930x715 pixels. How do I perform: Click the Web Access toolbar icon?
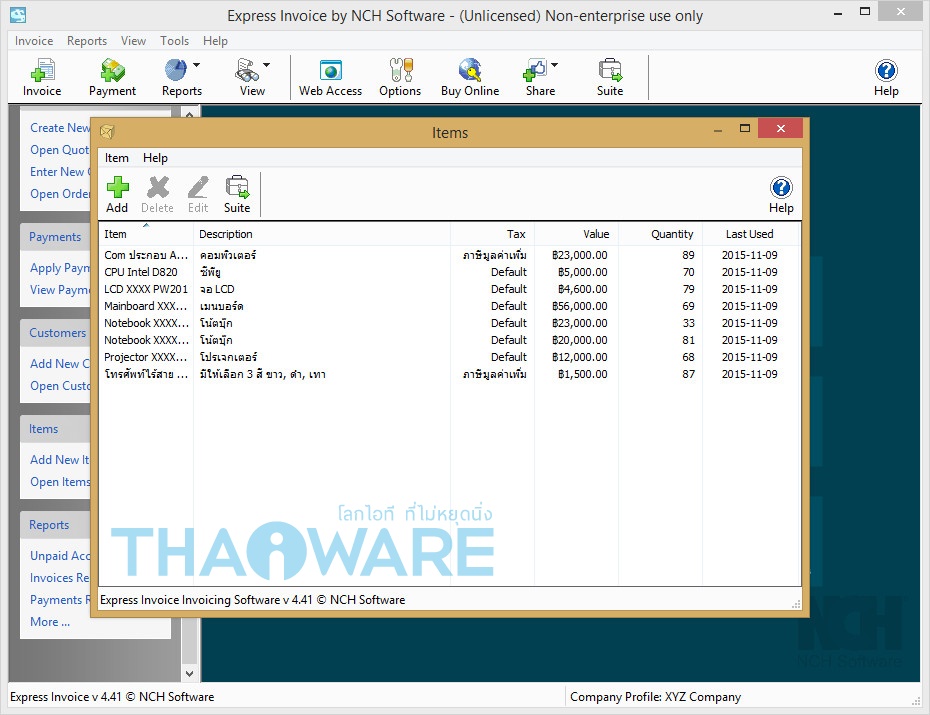pyautogui.click(x=330, y=77)
